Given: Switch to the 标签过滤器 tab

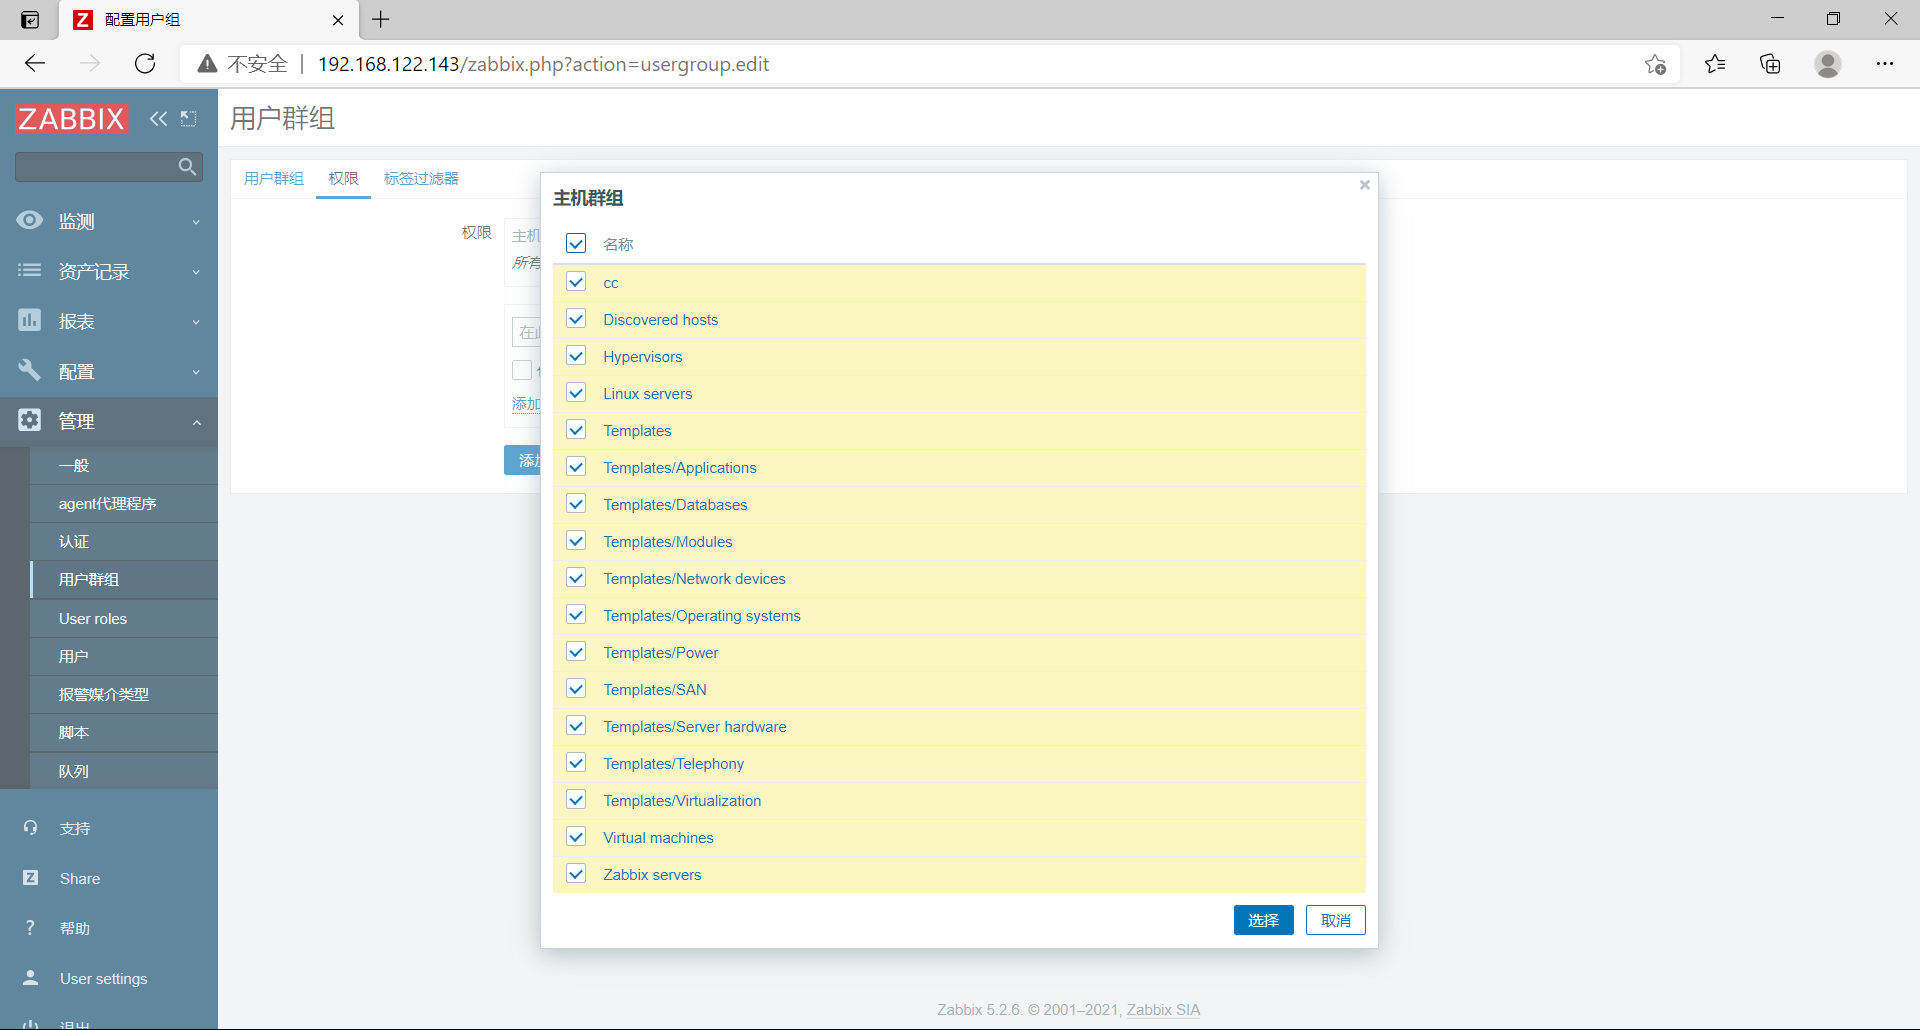Looking at the screenshot, I should (x=421, y=178).
